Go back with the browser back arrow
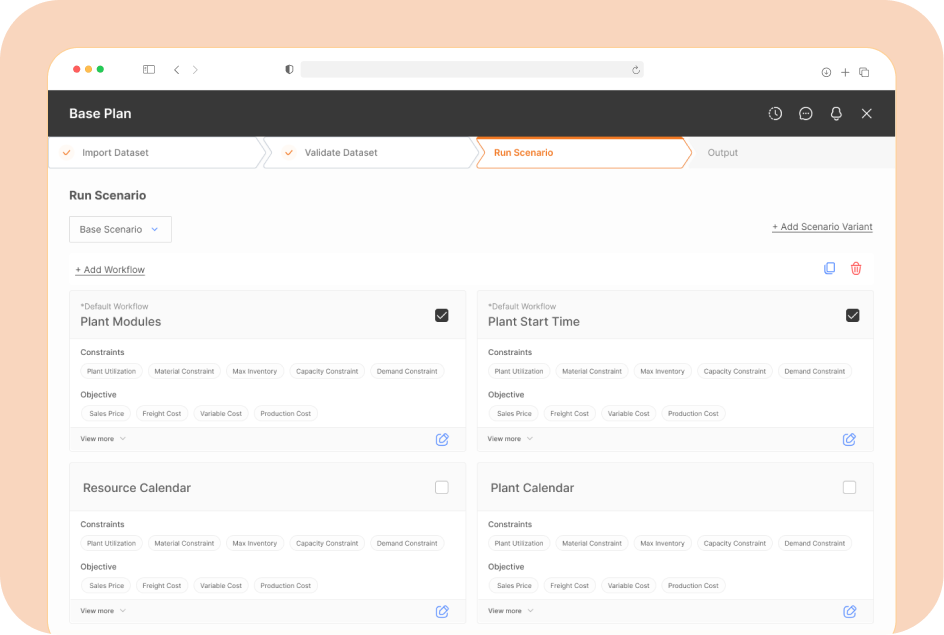Image resolution: width=944 pixels, height=635 pixels. 176,70
